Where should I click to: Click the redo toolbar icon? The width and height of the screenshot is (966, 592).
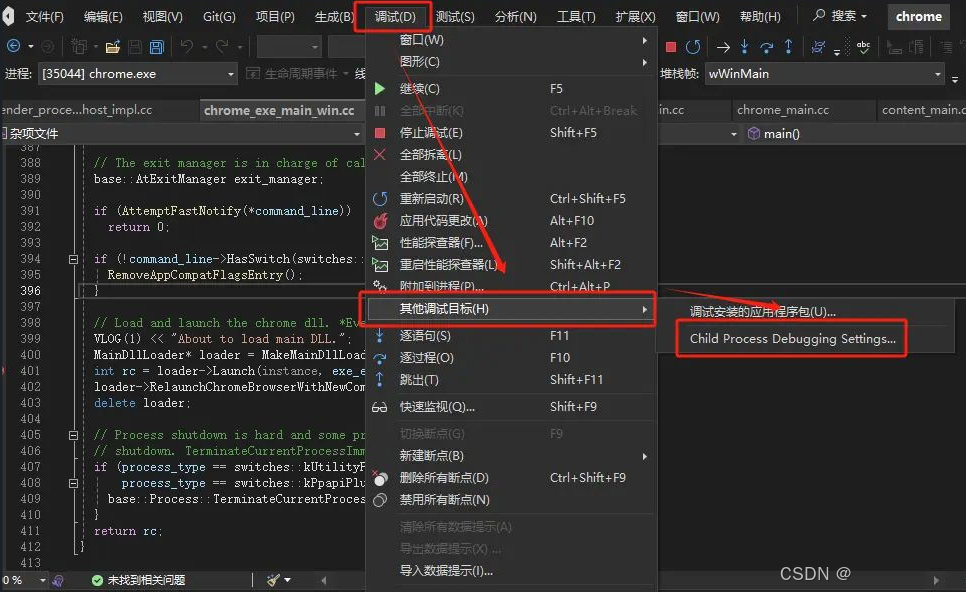coord(222,46)
